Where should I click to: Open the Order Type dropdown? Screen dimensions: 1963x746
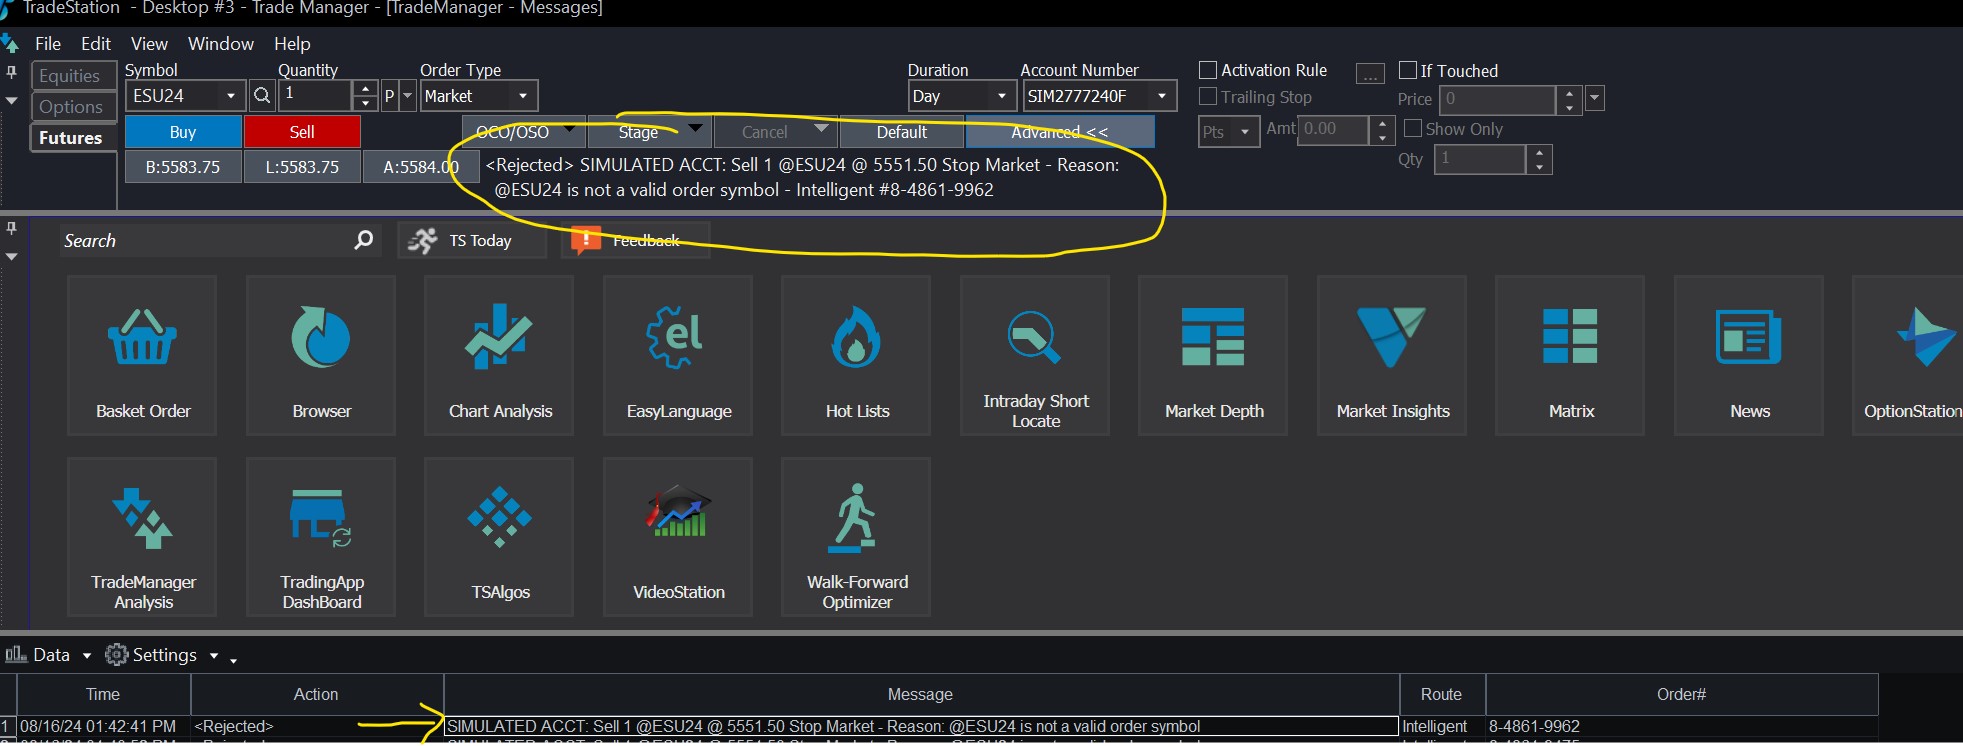pos(523,96)
